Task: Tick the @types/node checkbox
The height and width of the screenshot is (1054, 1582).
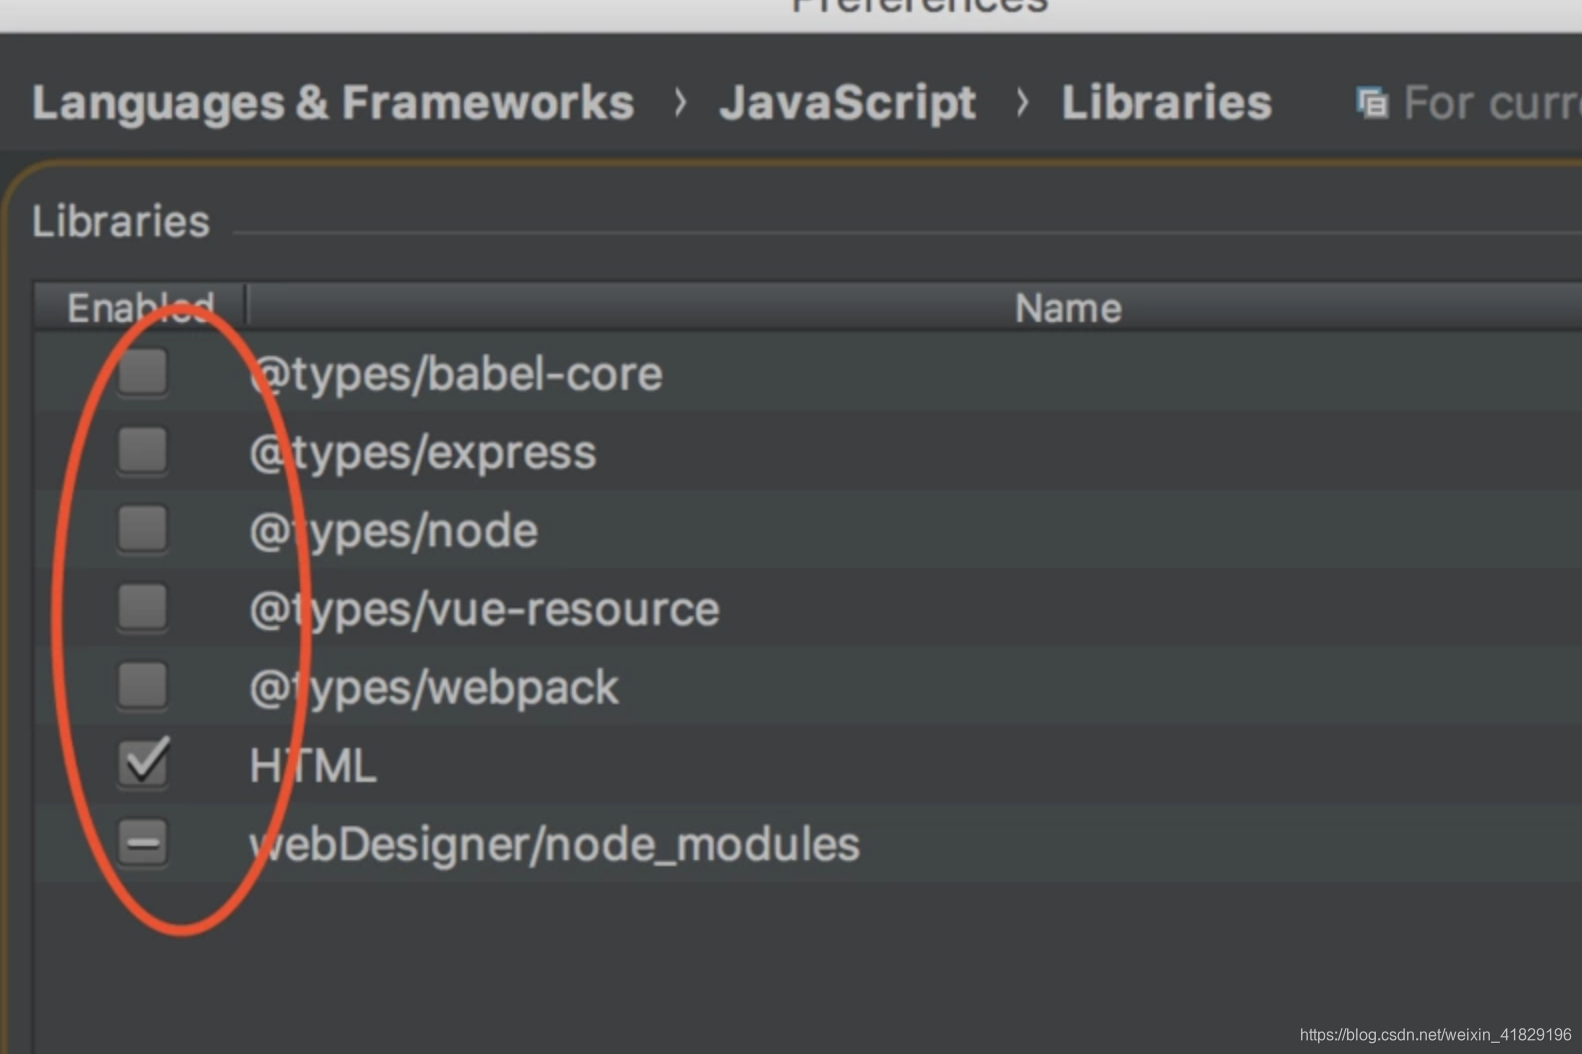Action: point(143,528)
